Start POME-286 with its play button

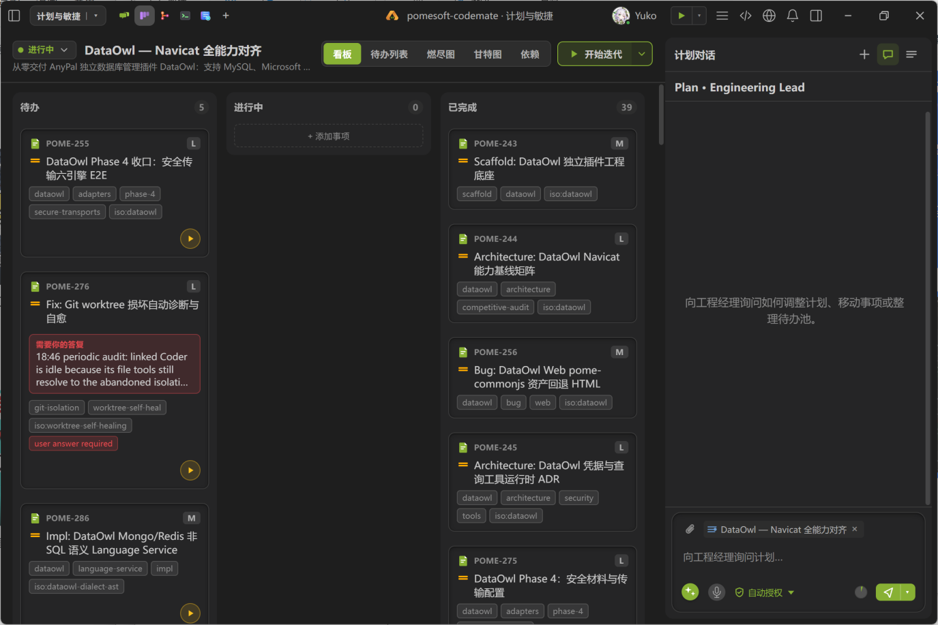click(x=190, y=613)
